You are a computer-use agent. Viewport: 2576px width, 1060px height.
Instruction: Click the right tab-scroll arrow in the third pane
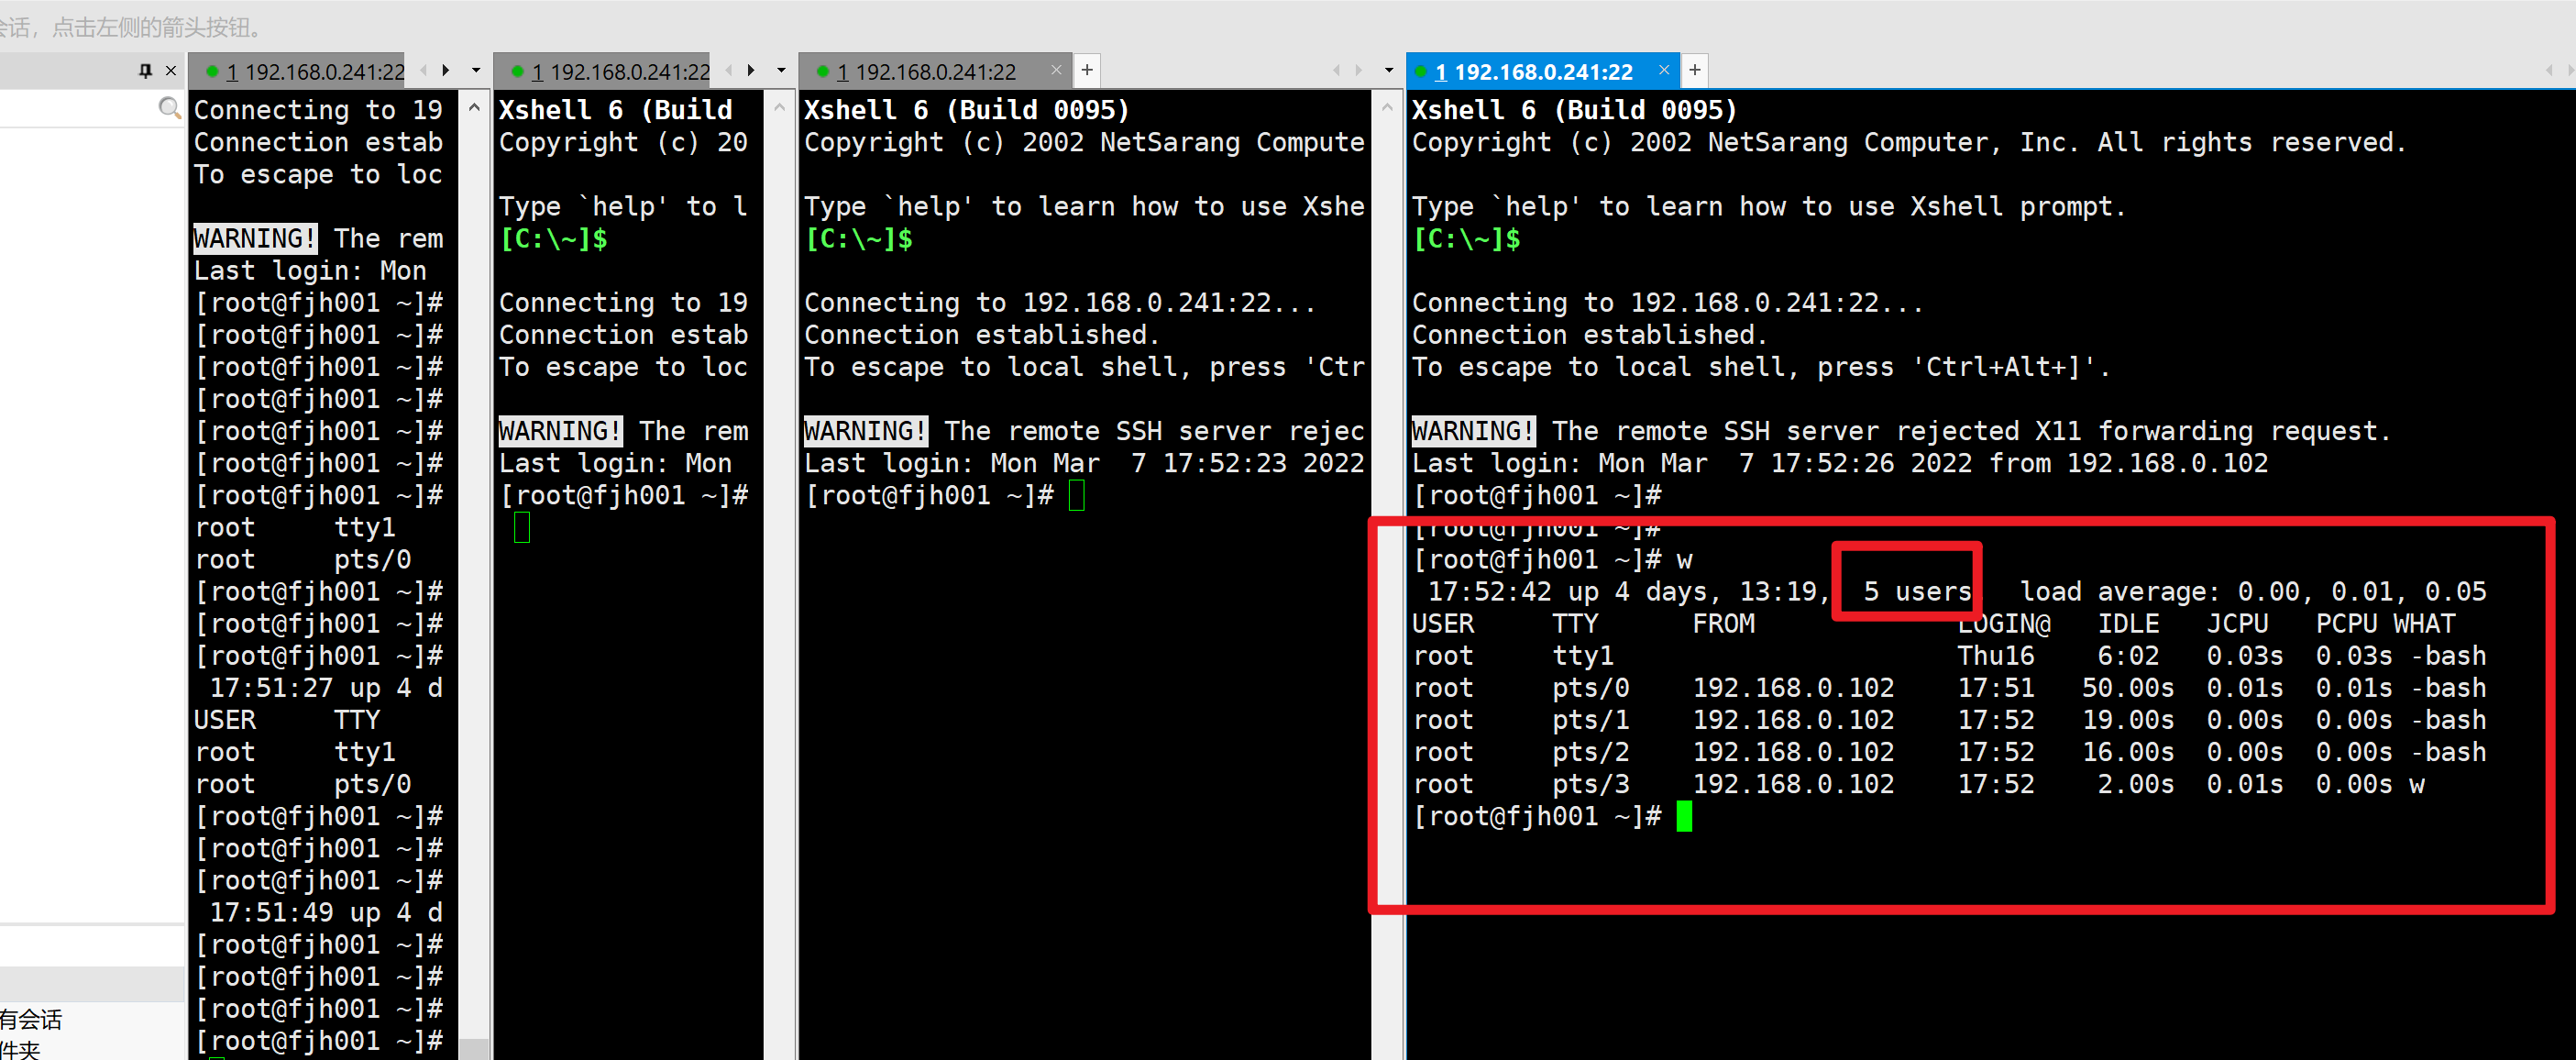coord(1358,71)
